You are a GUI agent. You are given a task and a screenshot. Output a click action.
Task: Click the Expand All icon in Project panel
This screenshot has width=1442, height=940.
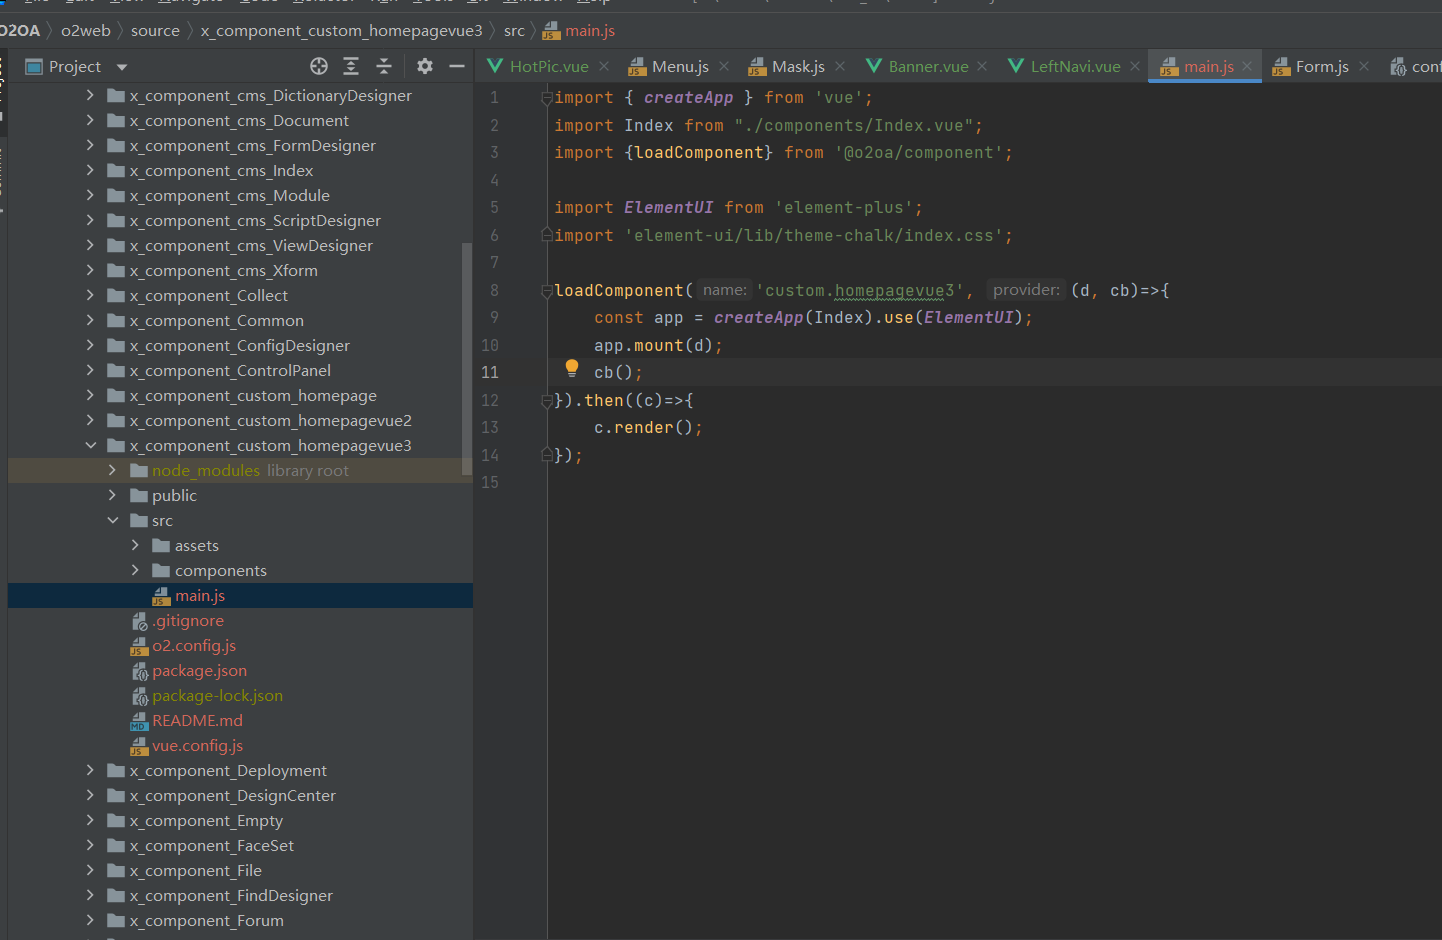(x=351, y=66)
